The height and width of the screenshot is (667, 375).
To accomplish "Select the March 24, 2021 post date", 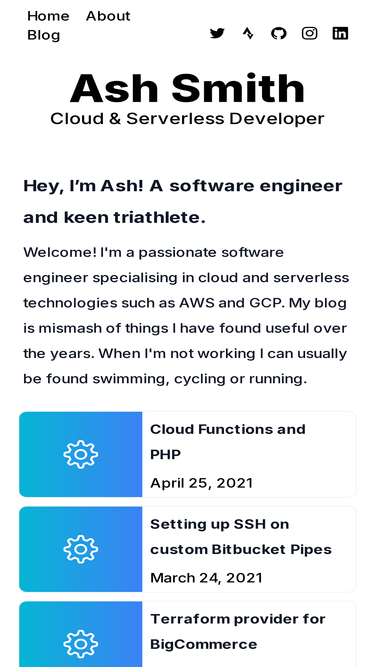I will [206, 578].
